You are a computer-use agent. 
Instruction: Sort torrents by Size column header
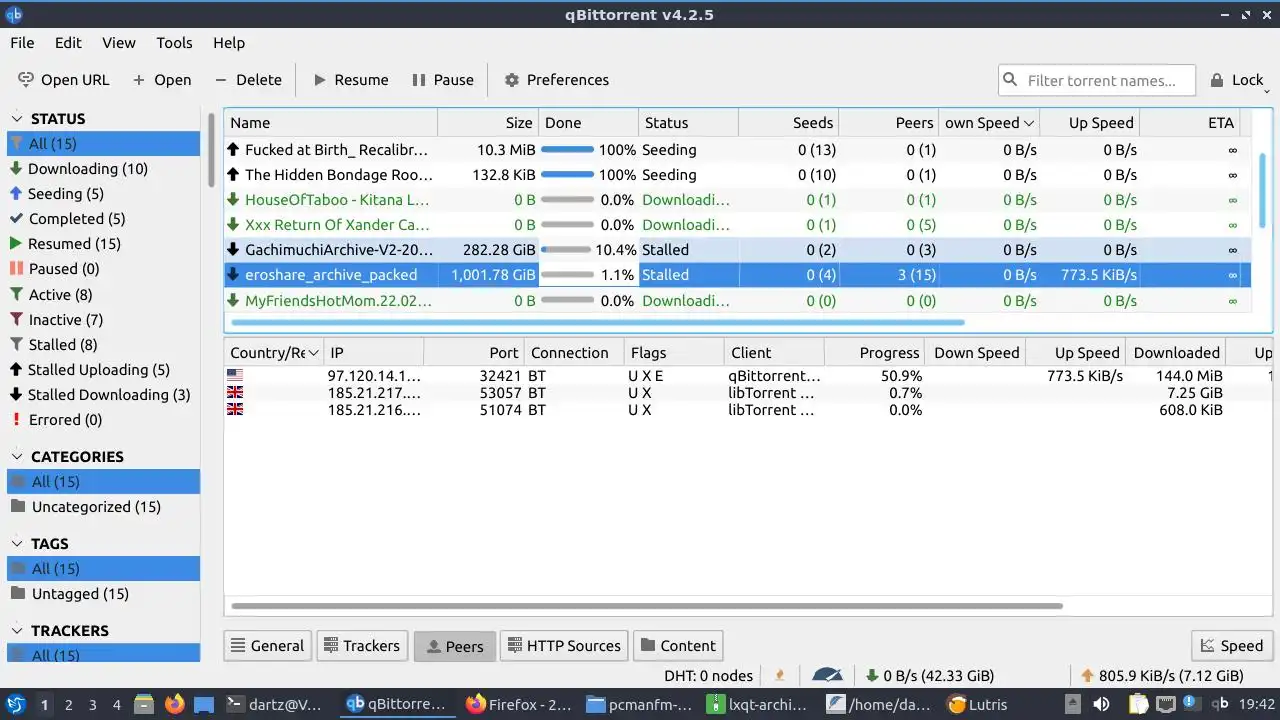(x=488, y=123)
